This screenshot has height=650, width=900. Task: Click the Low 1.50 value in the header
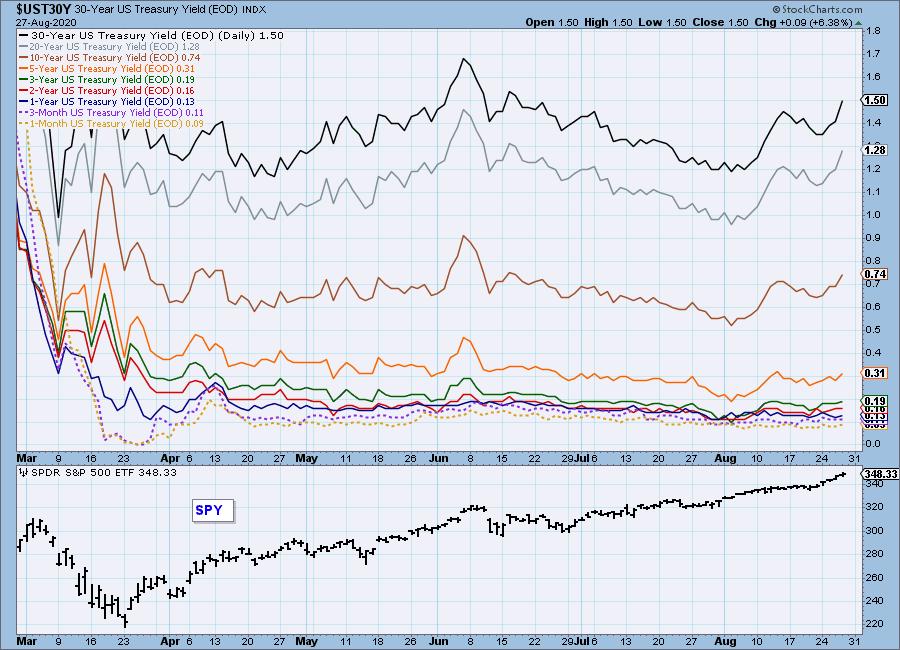coord(662,22)
